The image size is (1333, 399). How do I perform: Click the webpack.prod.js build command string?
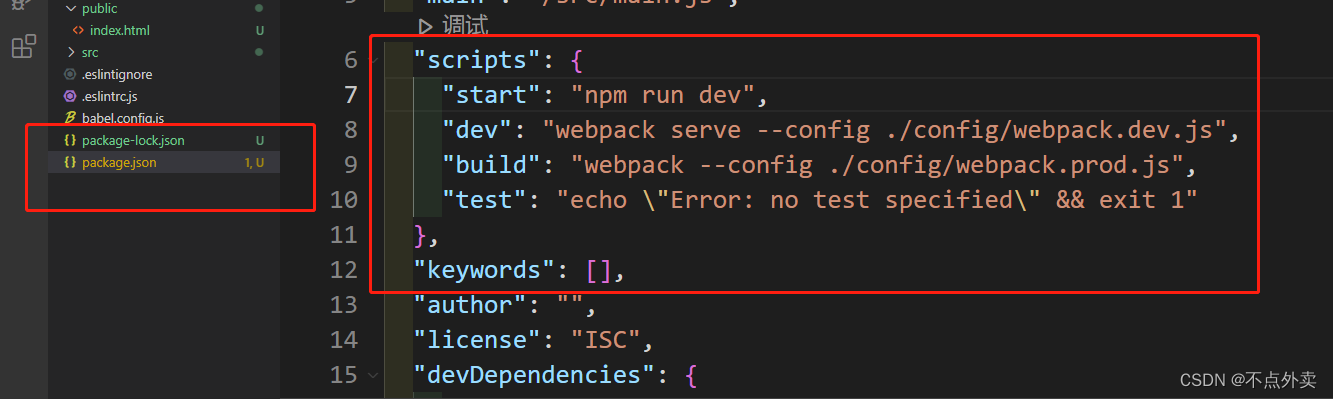coord(876,165)
